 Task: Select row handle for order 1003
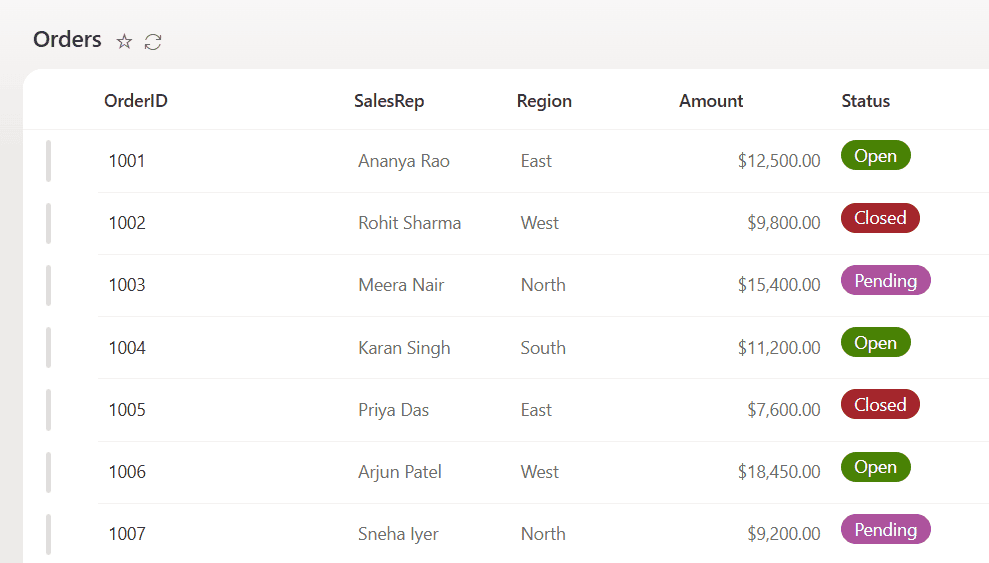[x=49, y=285]
